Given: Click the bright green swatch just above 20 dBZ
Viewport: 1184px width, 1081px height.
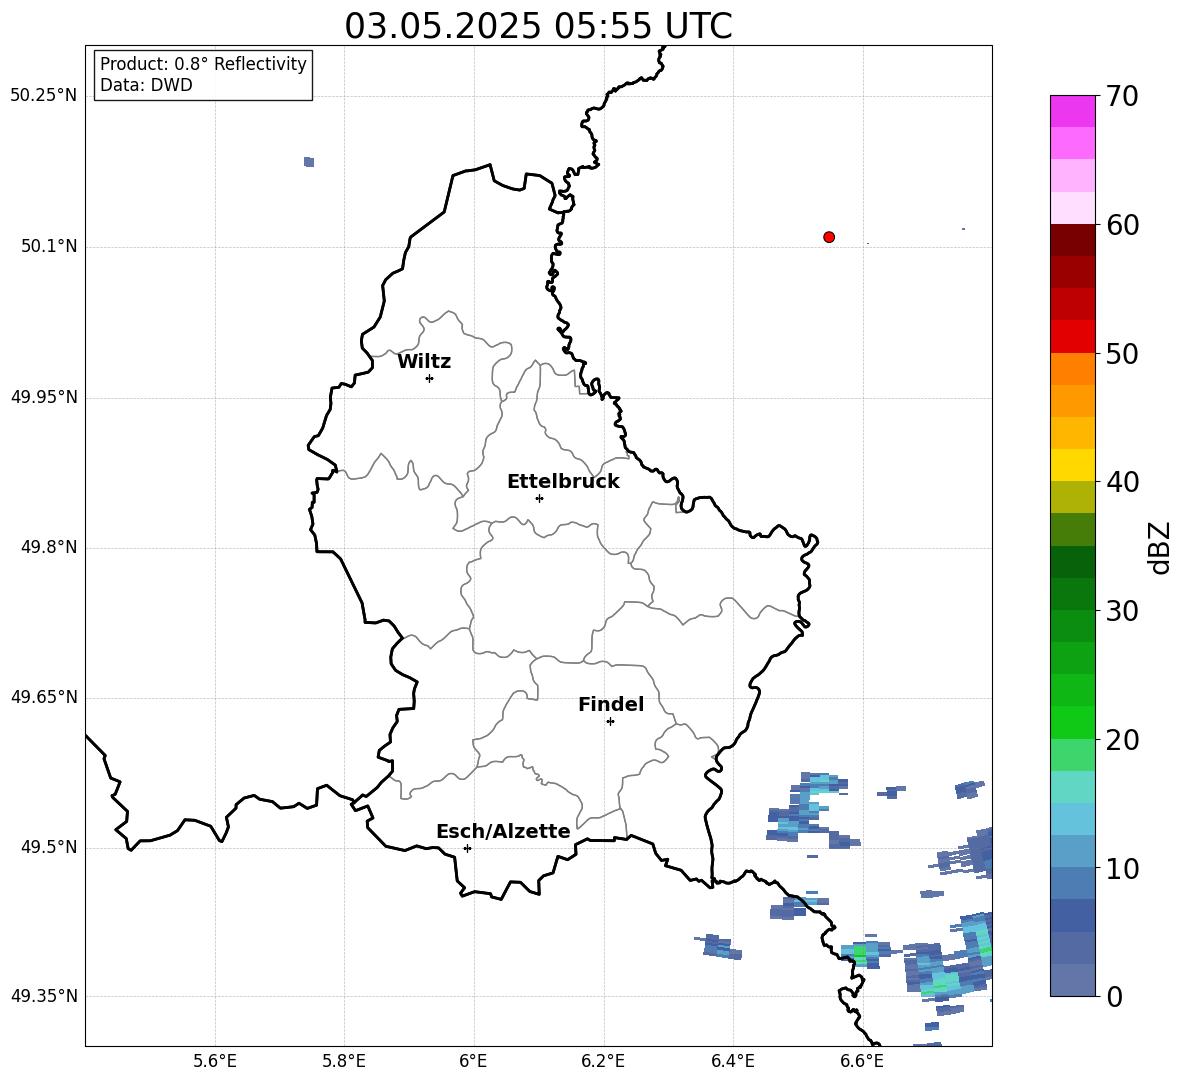Looking at the screenshot, I should click(x=1072, y=722).
